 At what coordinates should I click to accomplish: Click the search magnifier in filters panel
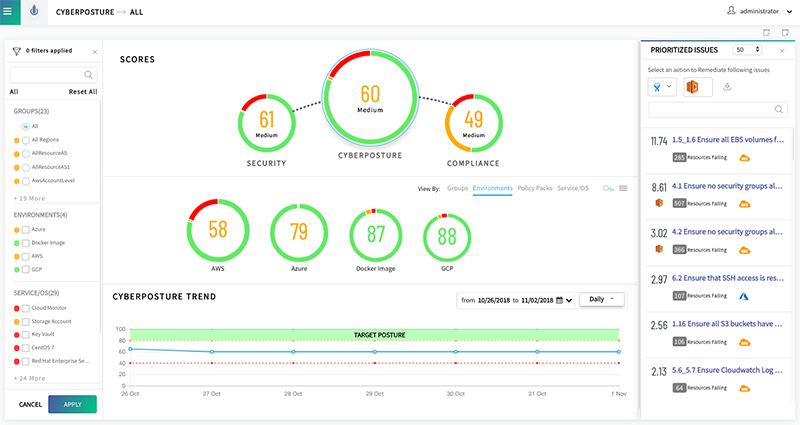coord(88,74)
